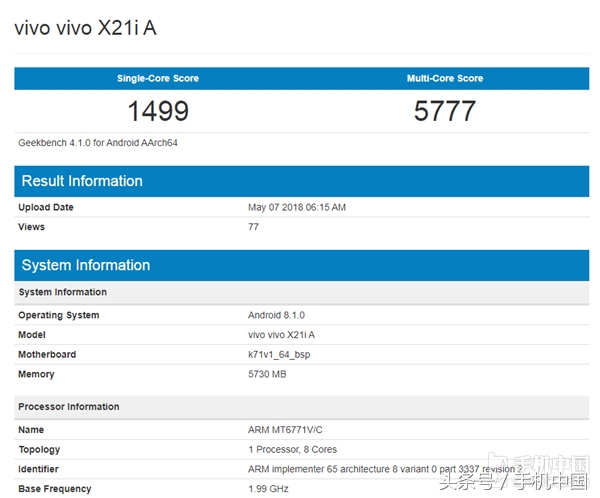This screenshot has height=498, width=600.
Task: Click the Processor Information subheading
Action: click(302, 407)
